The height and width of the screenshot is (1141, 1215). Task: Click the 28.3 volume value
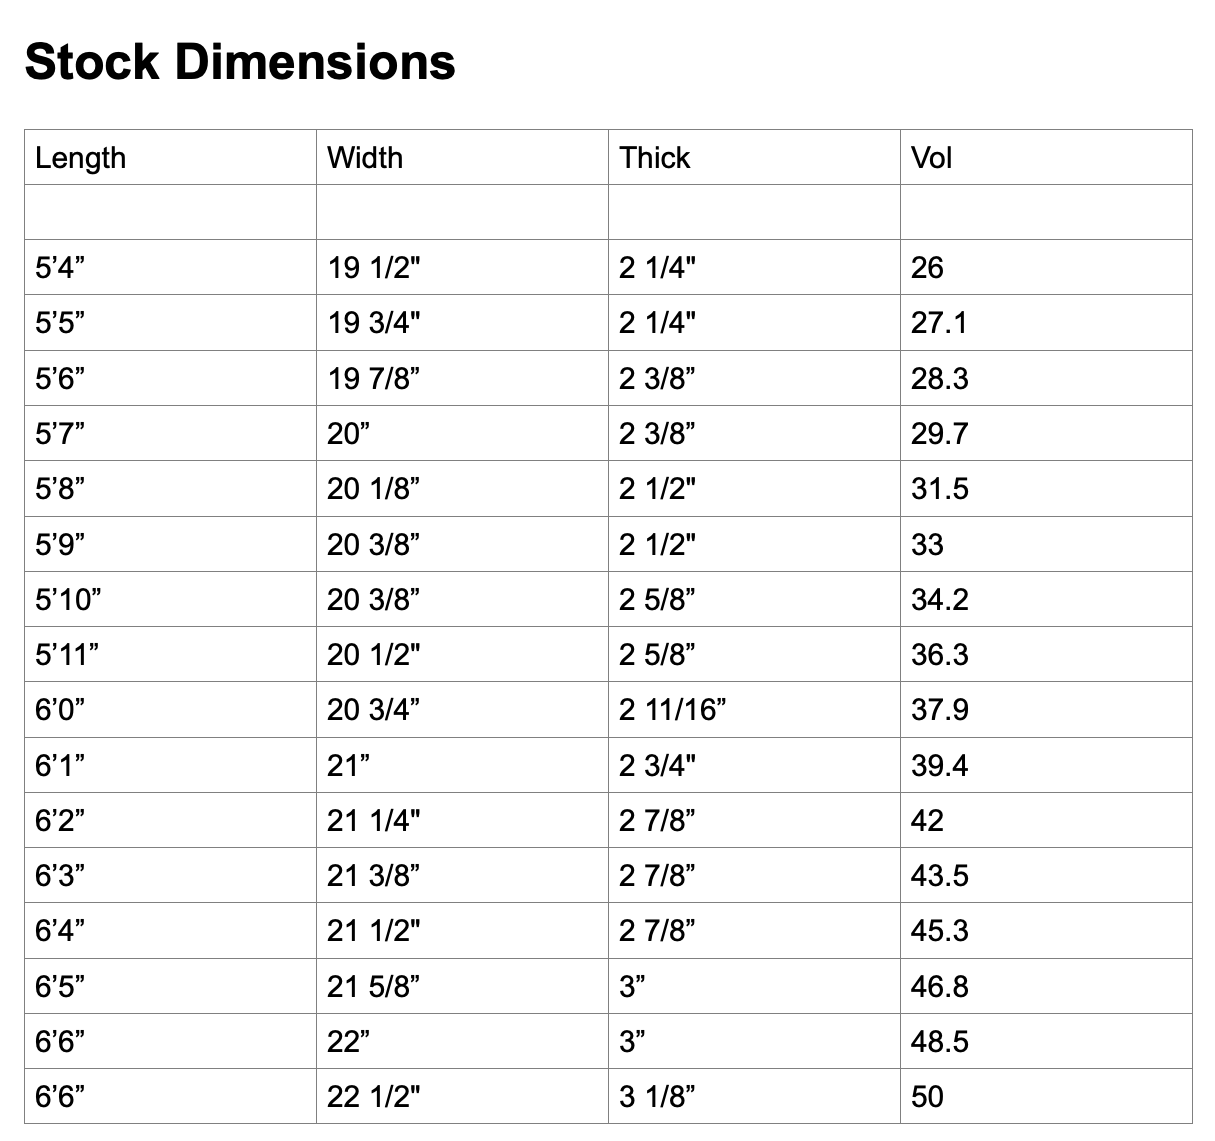coord(939,379)
